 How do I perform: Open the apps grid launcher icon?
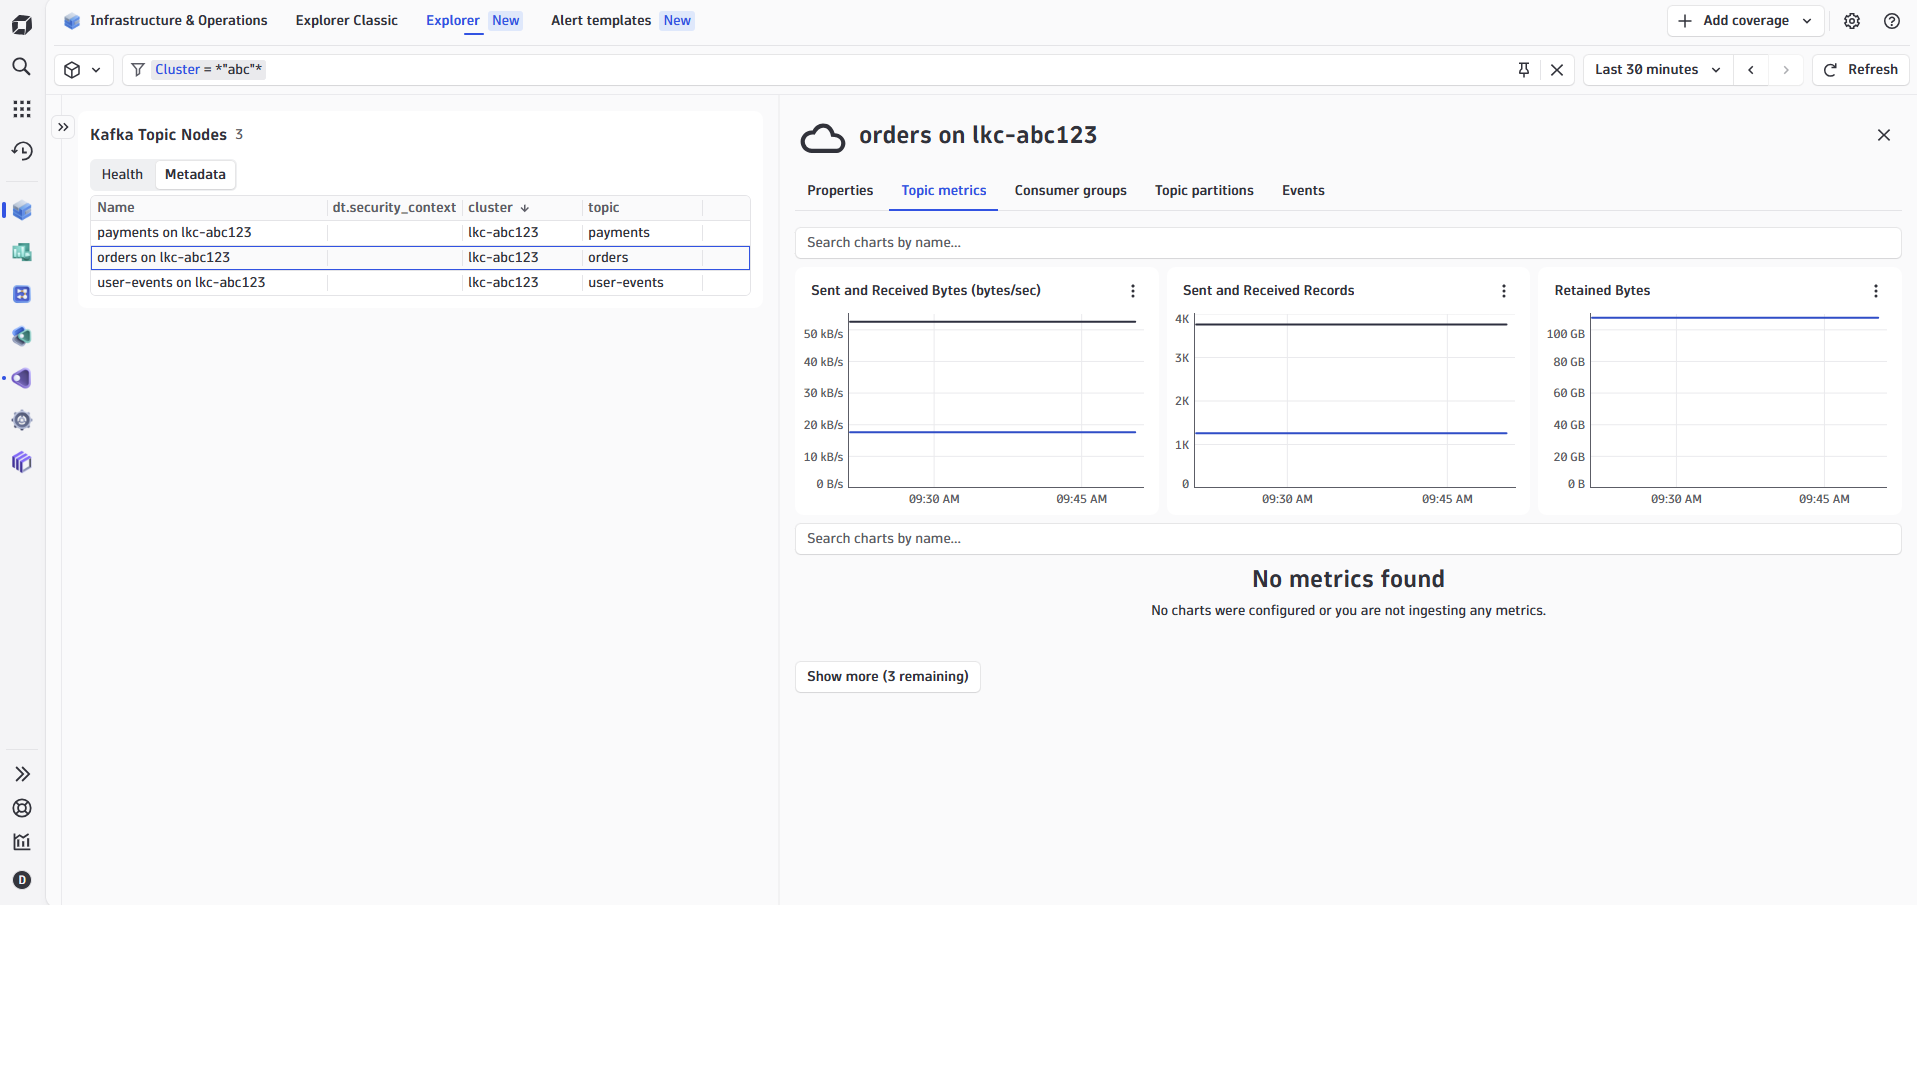pos(22,109)
